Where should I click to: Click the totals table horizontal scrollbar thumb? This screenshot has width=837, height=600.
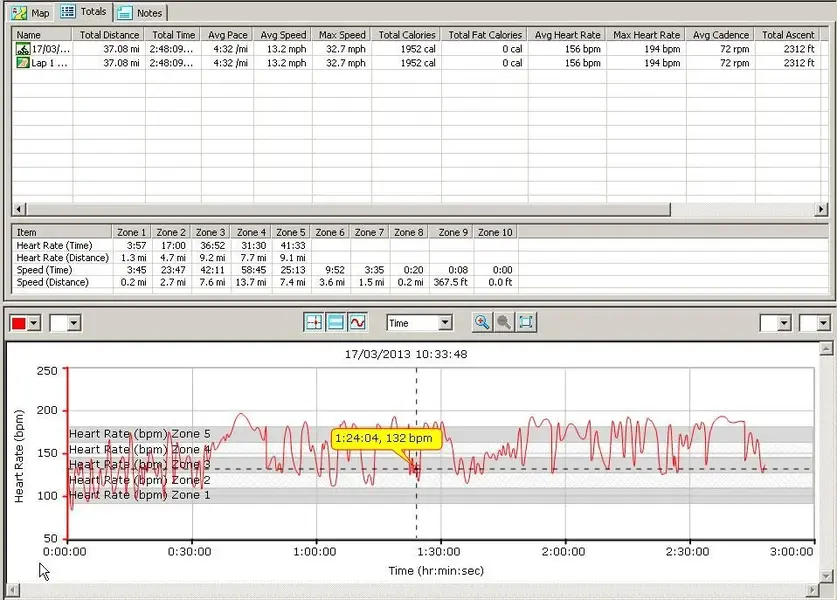pyautogui.click(x=348, y=209)
